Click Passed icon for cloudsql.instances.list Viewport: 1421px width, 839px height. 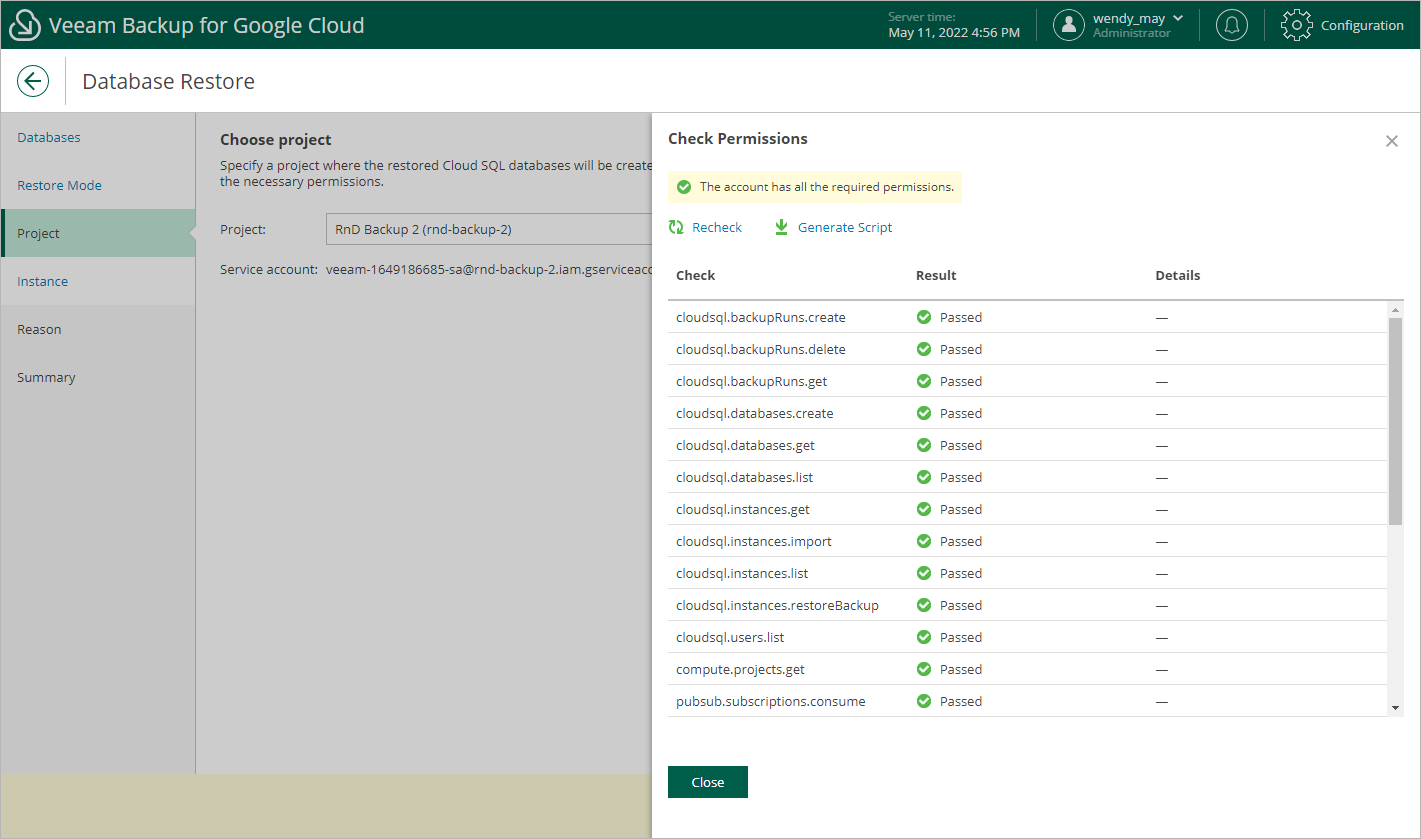924,573
